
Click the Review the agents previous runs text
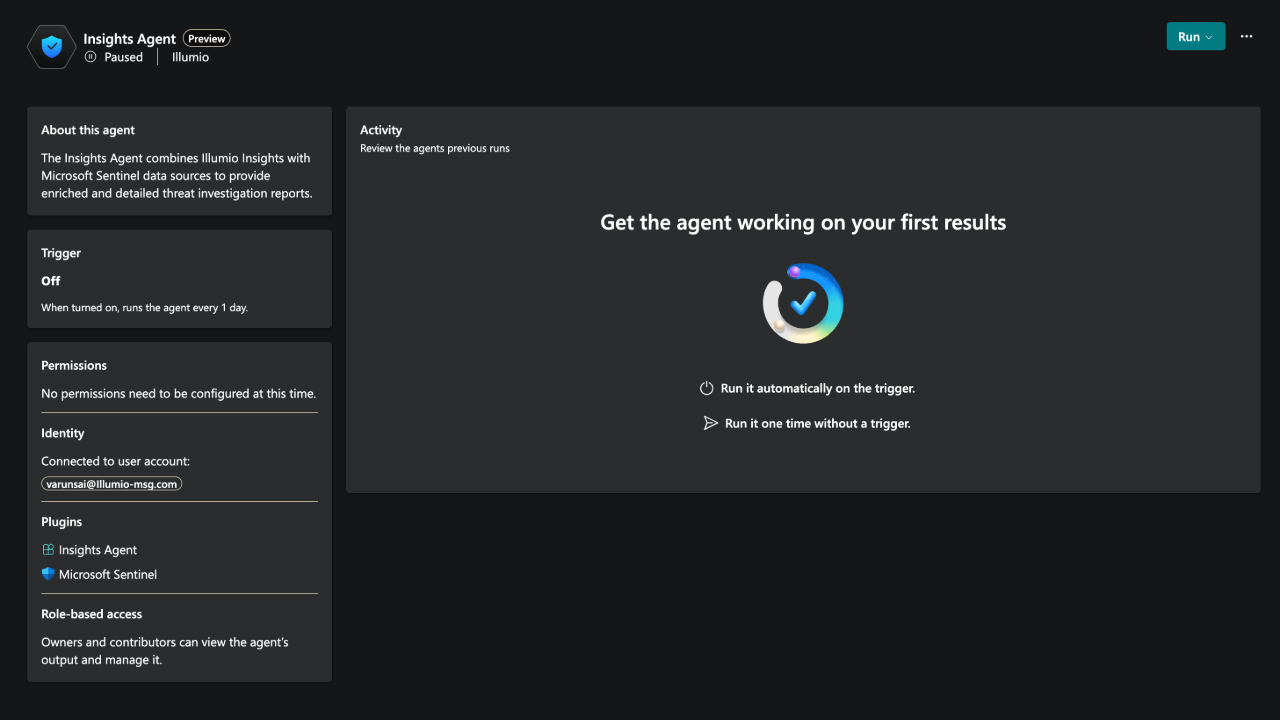point(435,148)
